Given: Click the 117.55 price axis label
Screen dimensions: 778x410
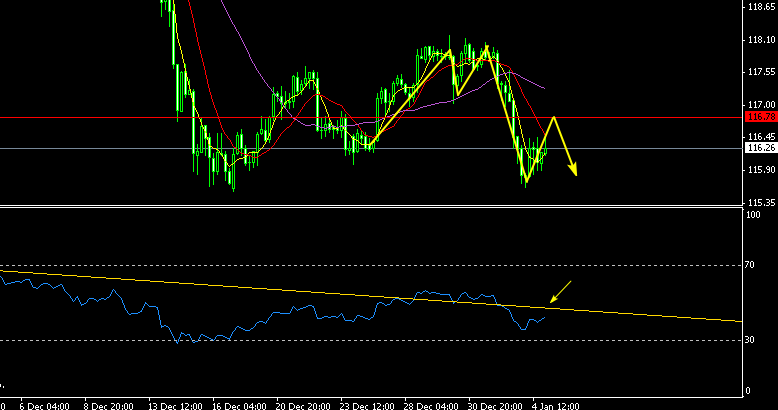Looking at the screenshot, I should point(762,72).
